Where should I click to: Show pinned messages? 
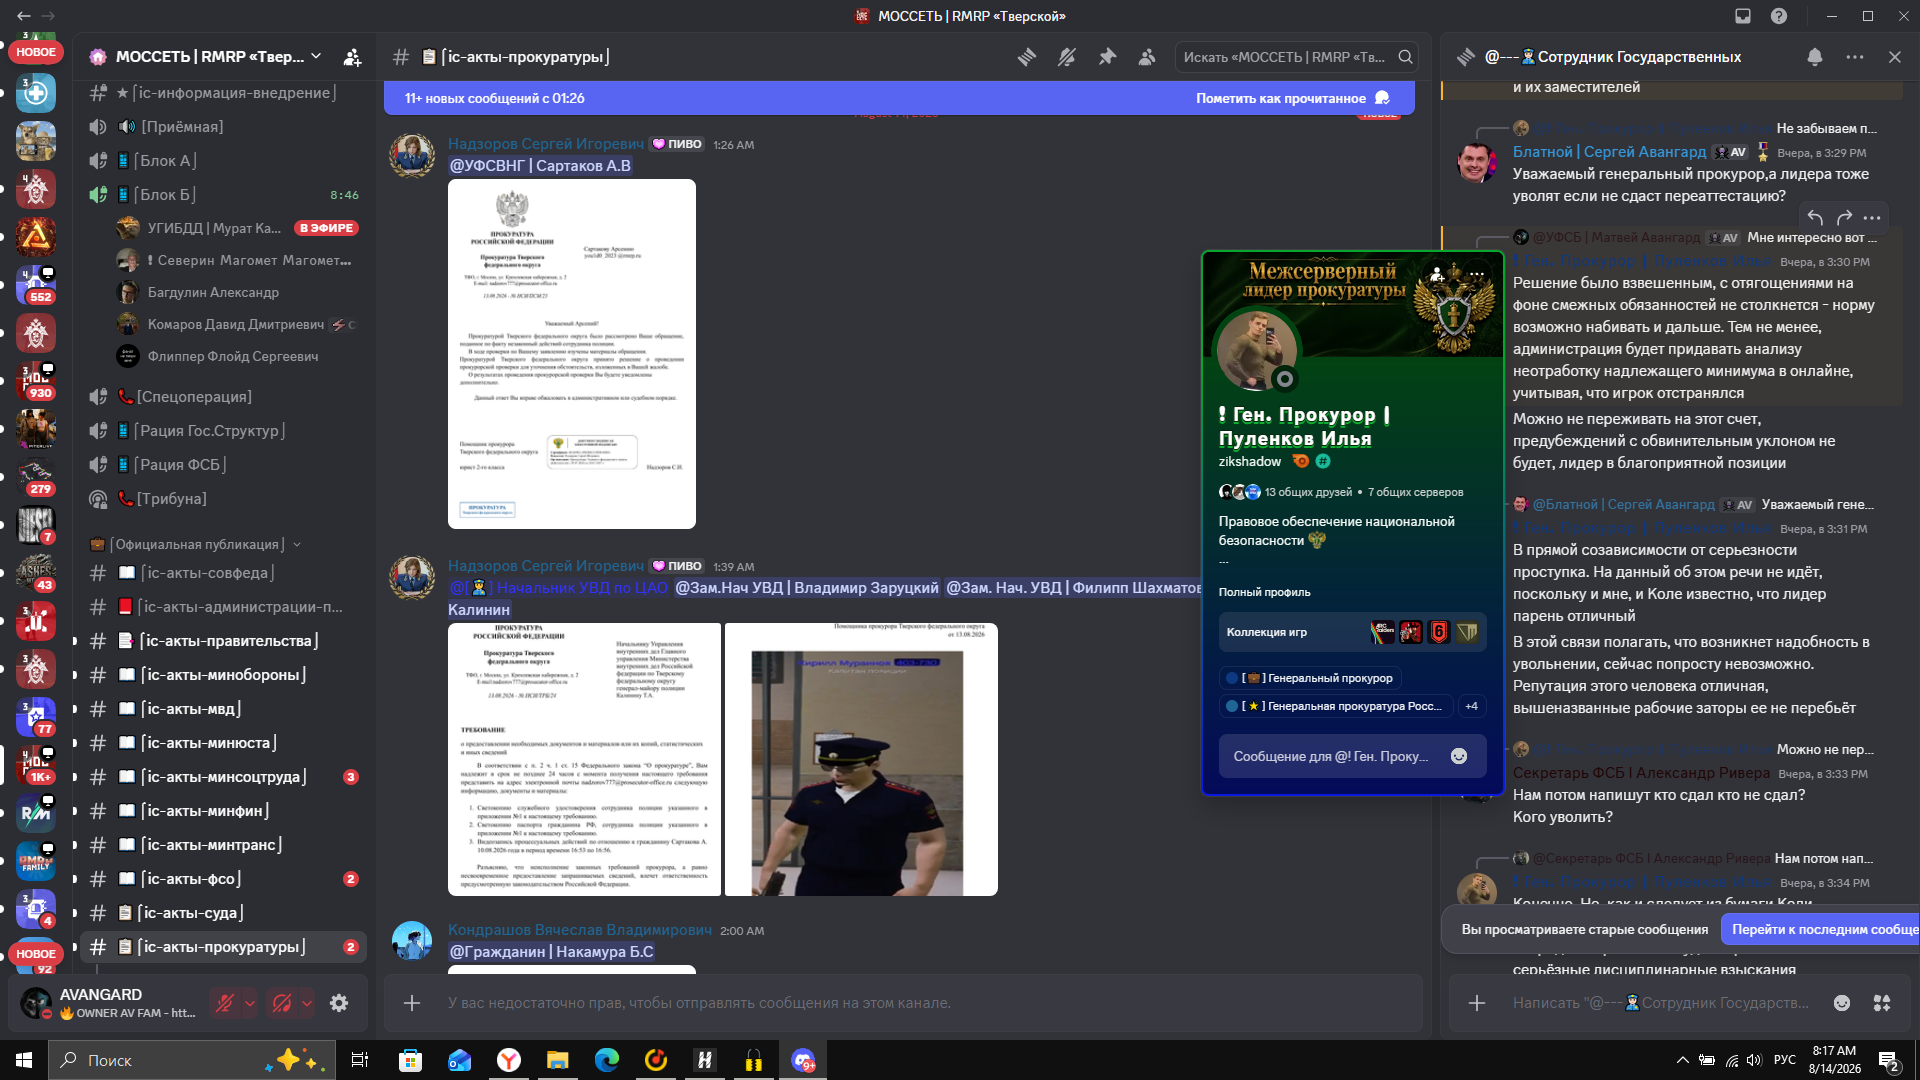(x=1107, y=57)
